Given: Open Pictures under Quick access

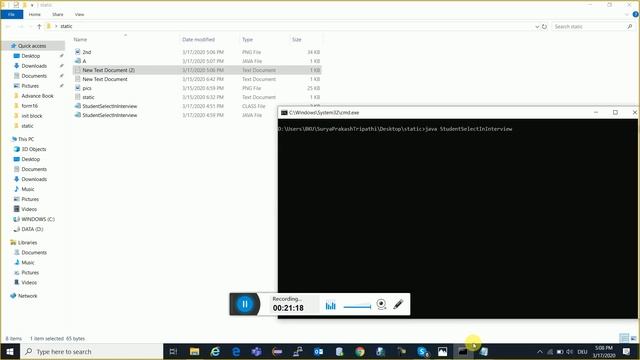Looking at the screenshot, I should (30, 86).
